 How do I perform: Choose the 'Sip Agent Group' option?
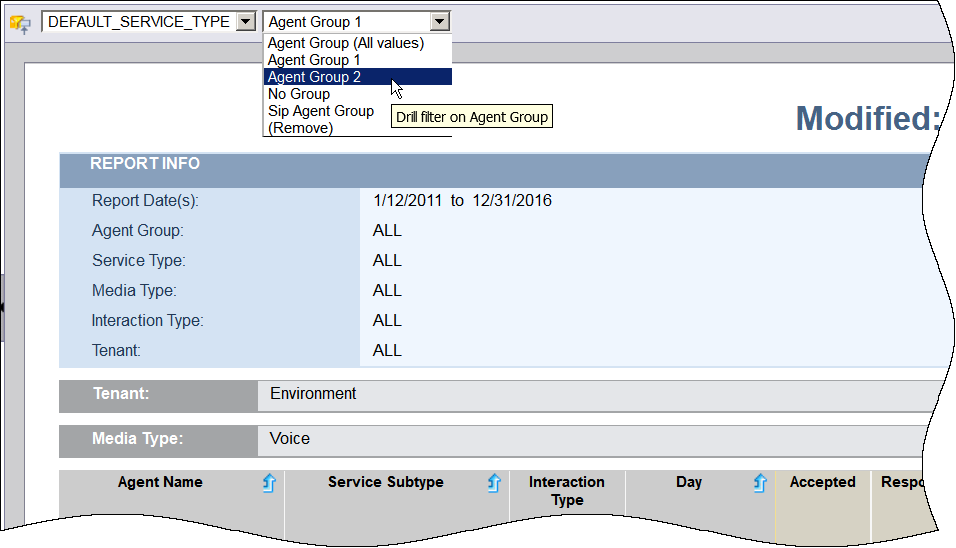coord(321,111)
